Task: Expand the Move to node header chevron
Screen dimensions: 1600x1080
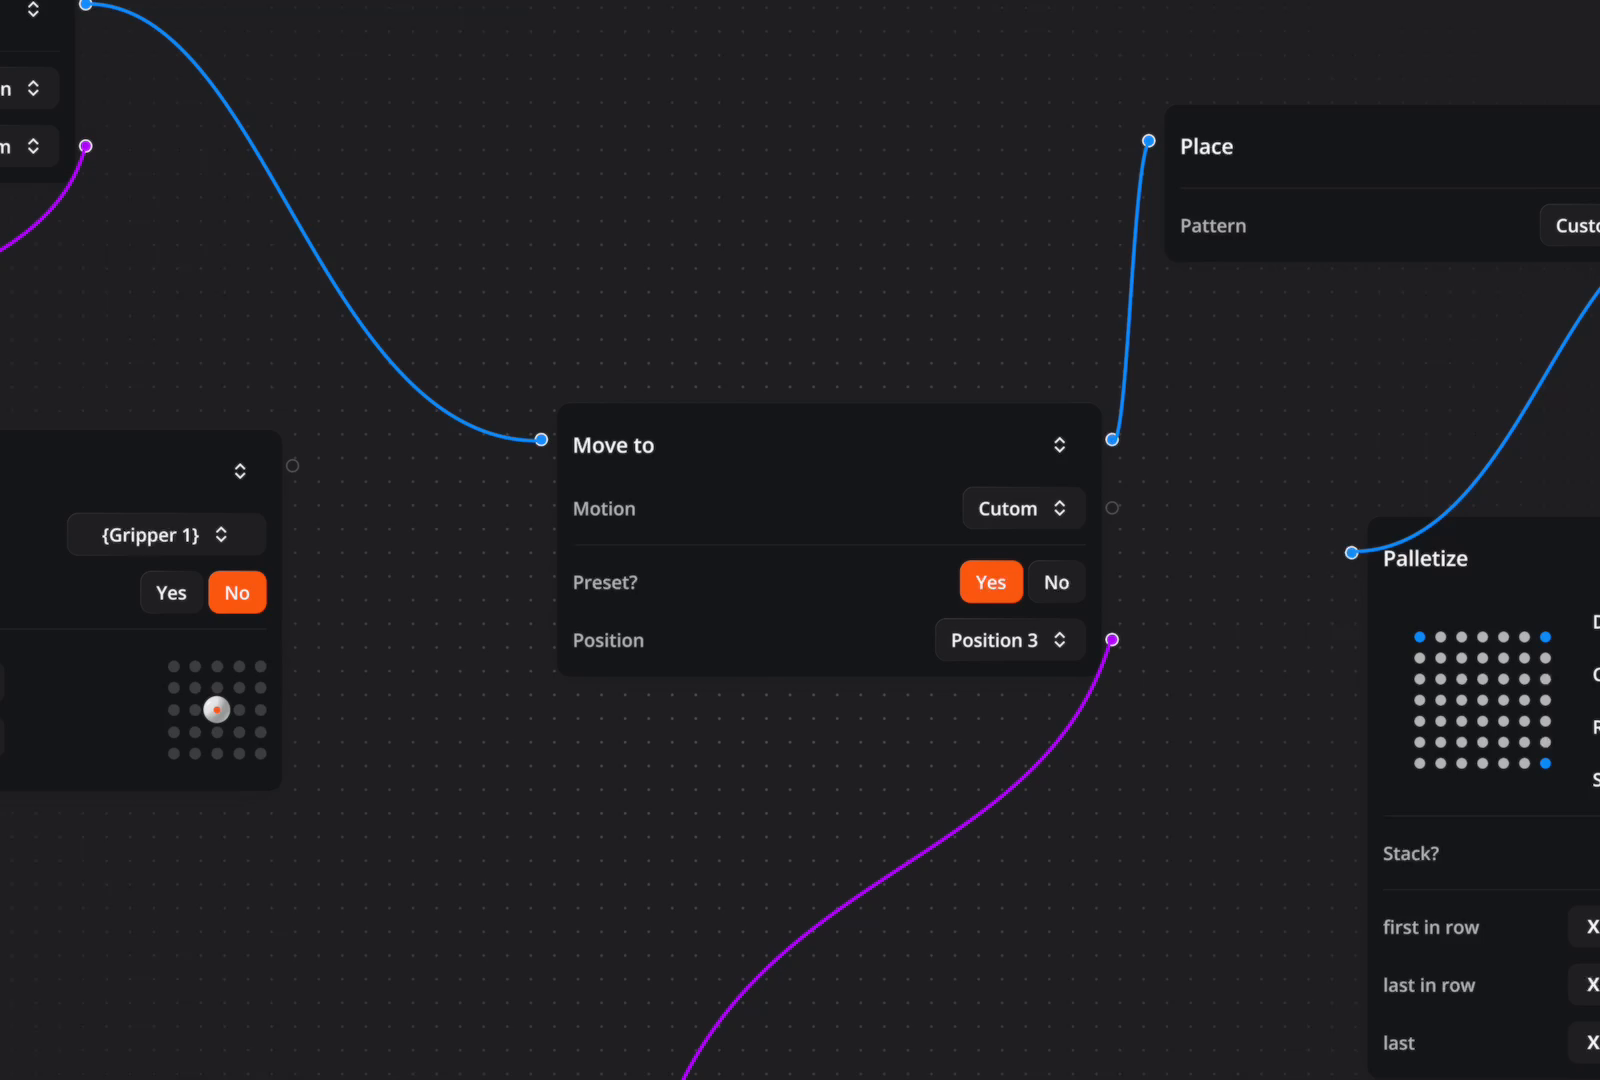Action: 1059,445
